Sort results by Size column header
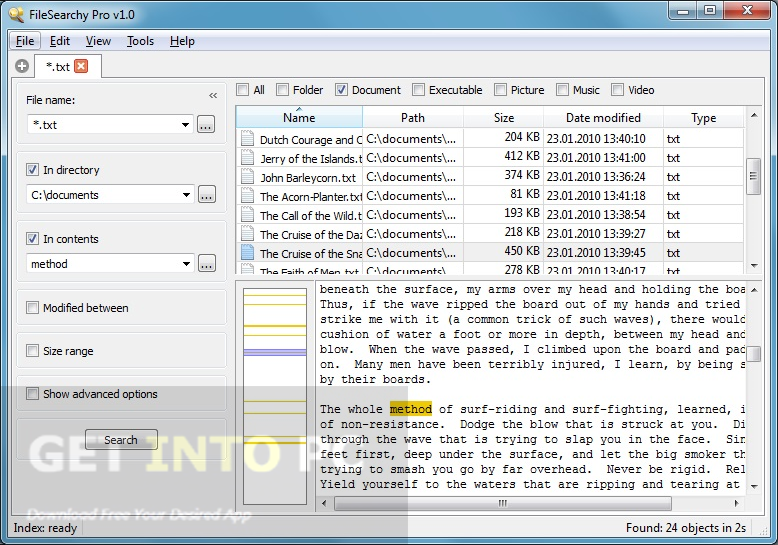 504,117
